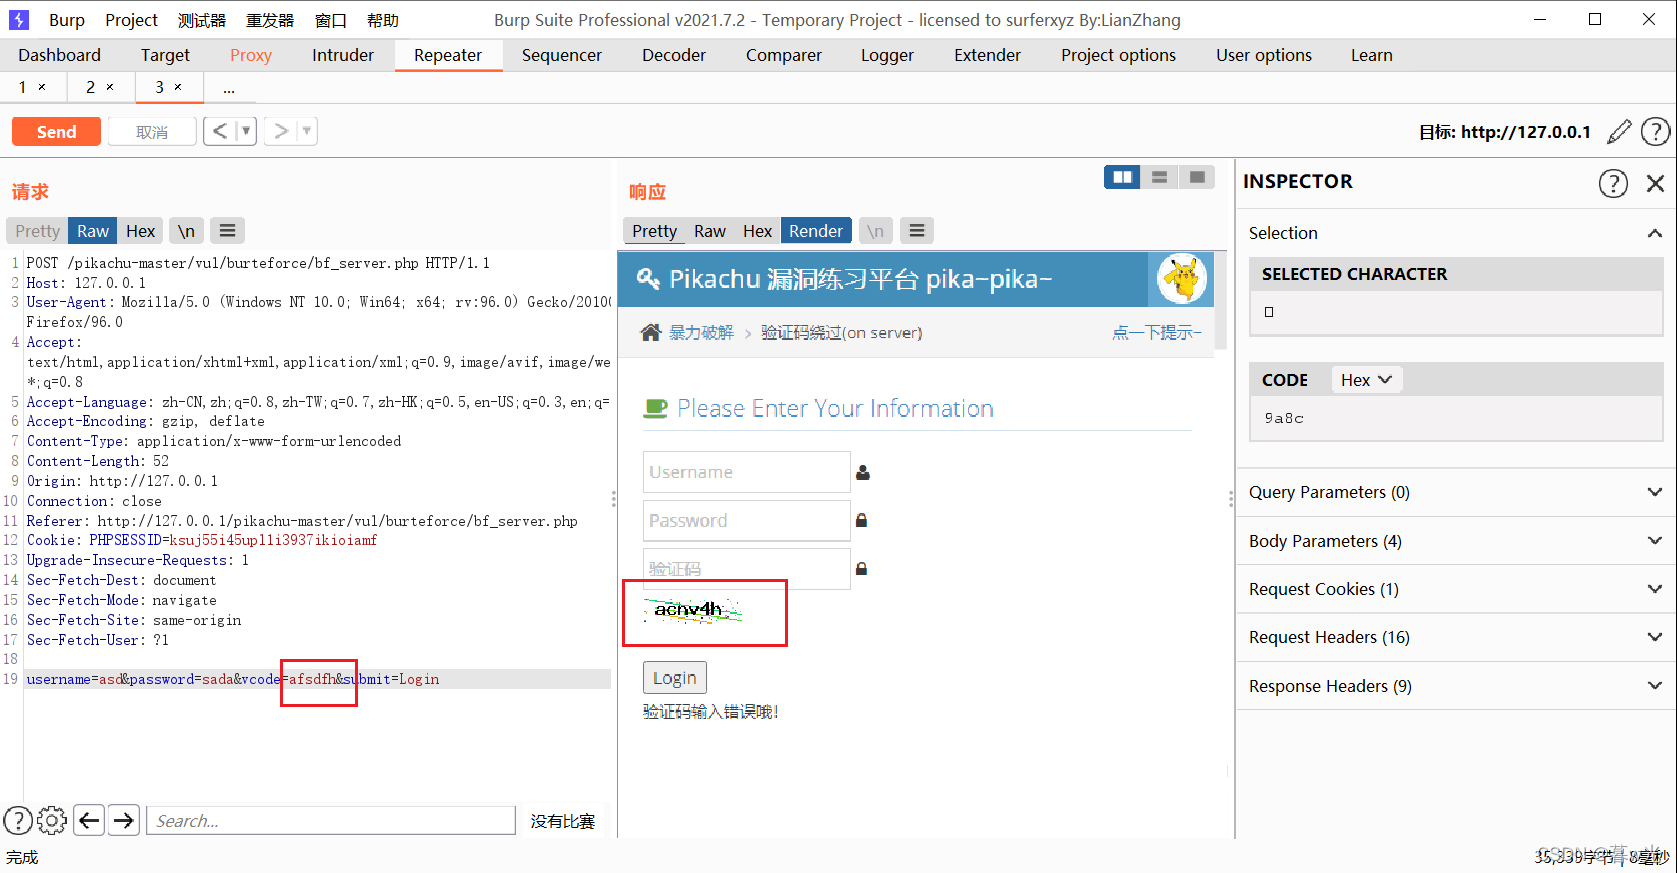Open the Proxy tab
The image size is (1677, 873).
[x=251, y=55]
